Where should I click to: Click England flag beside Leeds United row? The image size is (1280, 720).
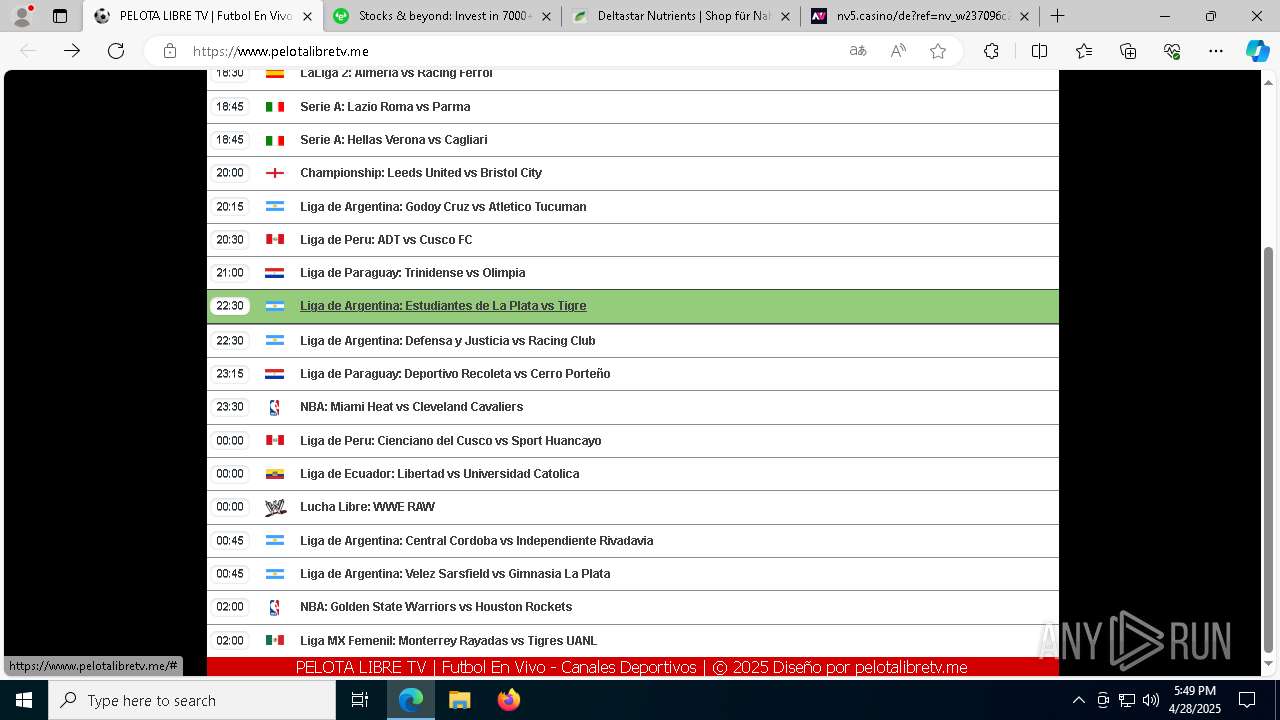coord(275,173)
